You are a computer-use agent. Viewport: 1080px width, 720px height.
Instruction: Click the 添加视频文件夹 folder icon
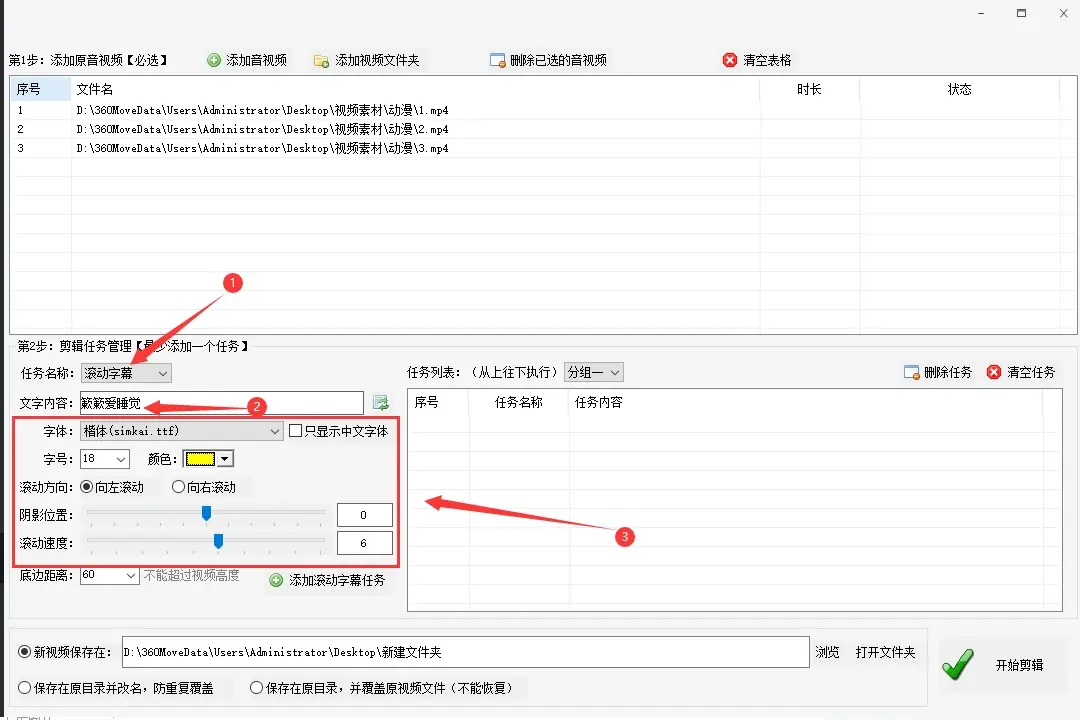tap(321, 61)
